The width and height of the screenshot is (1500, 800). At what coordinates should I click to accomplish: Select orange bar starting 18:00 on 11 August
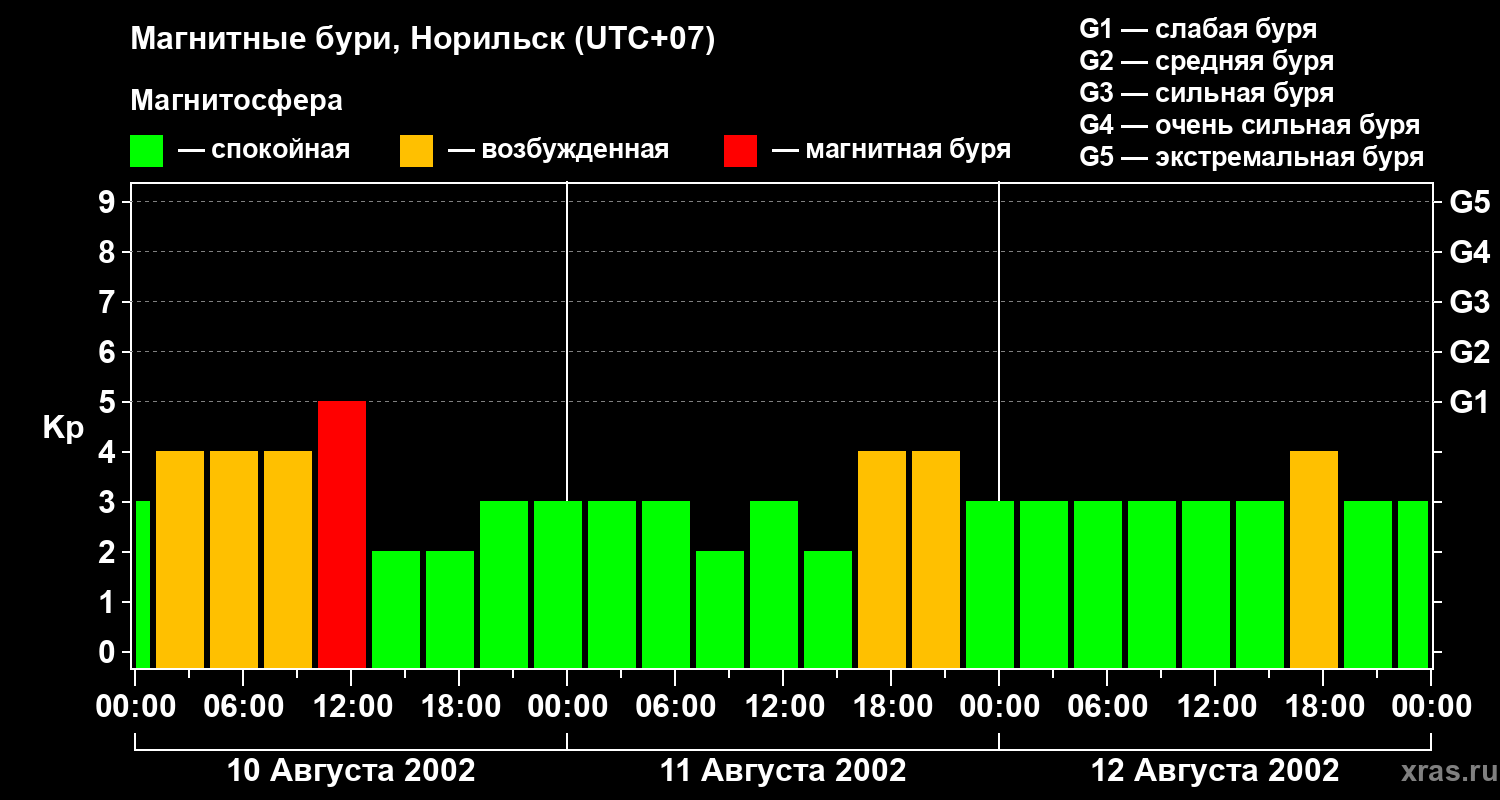click(936, 560)
